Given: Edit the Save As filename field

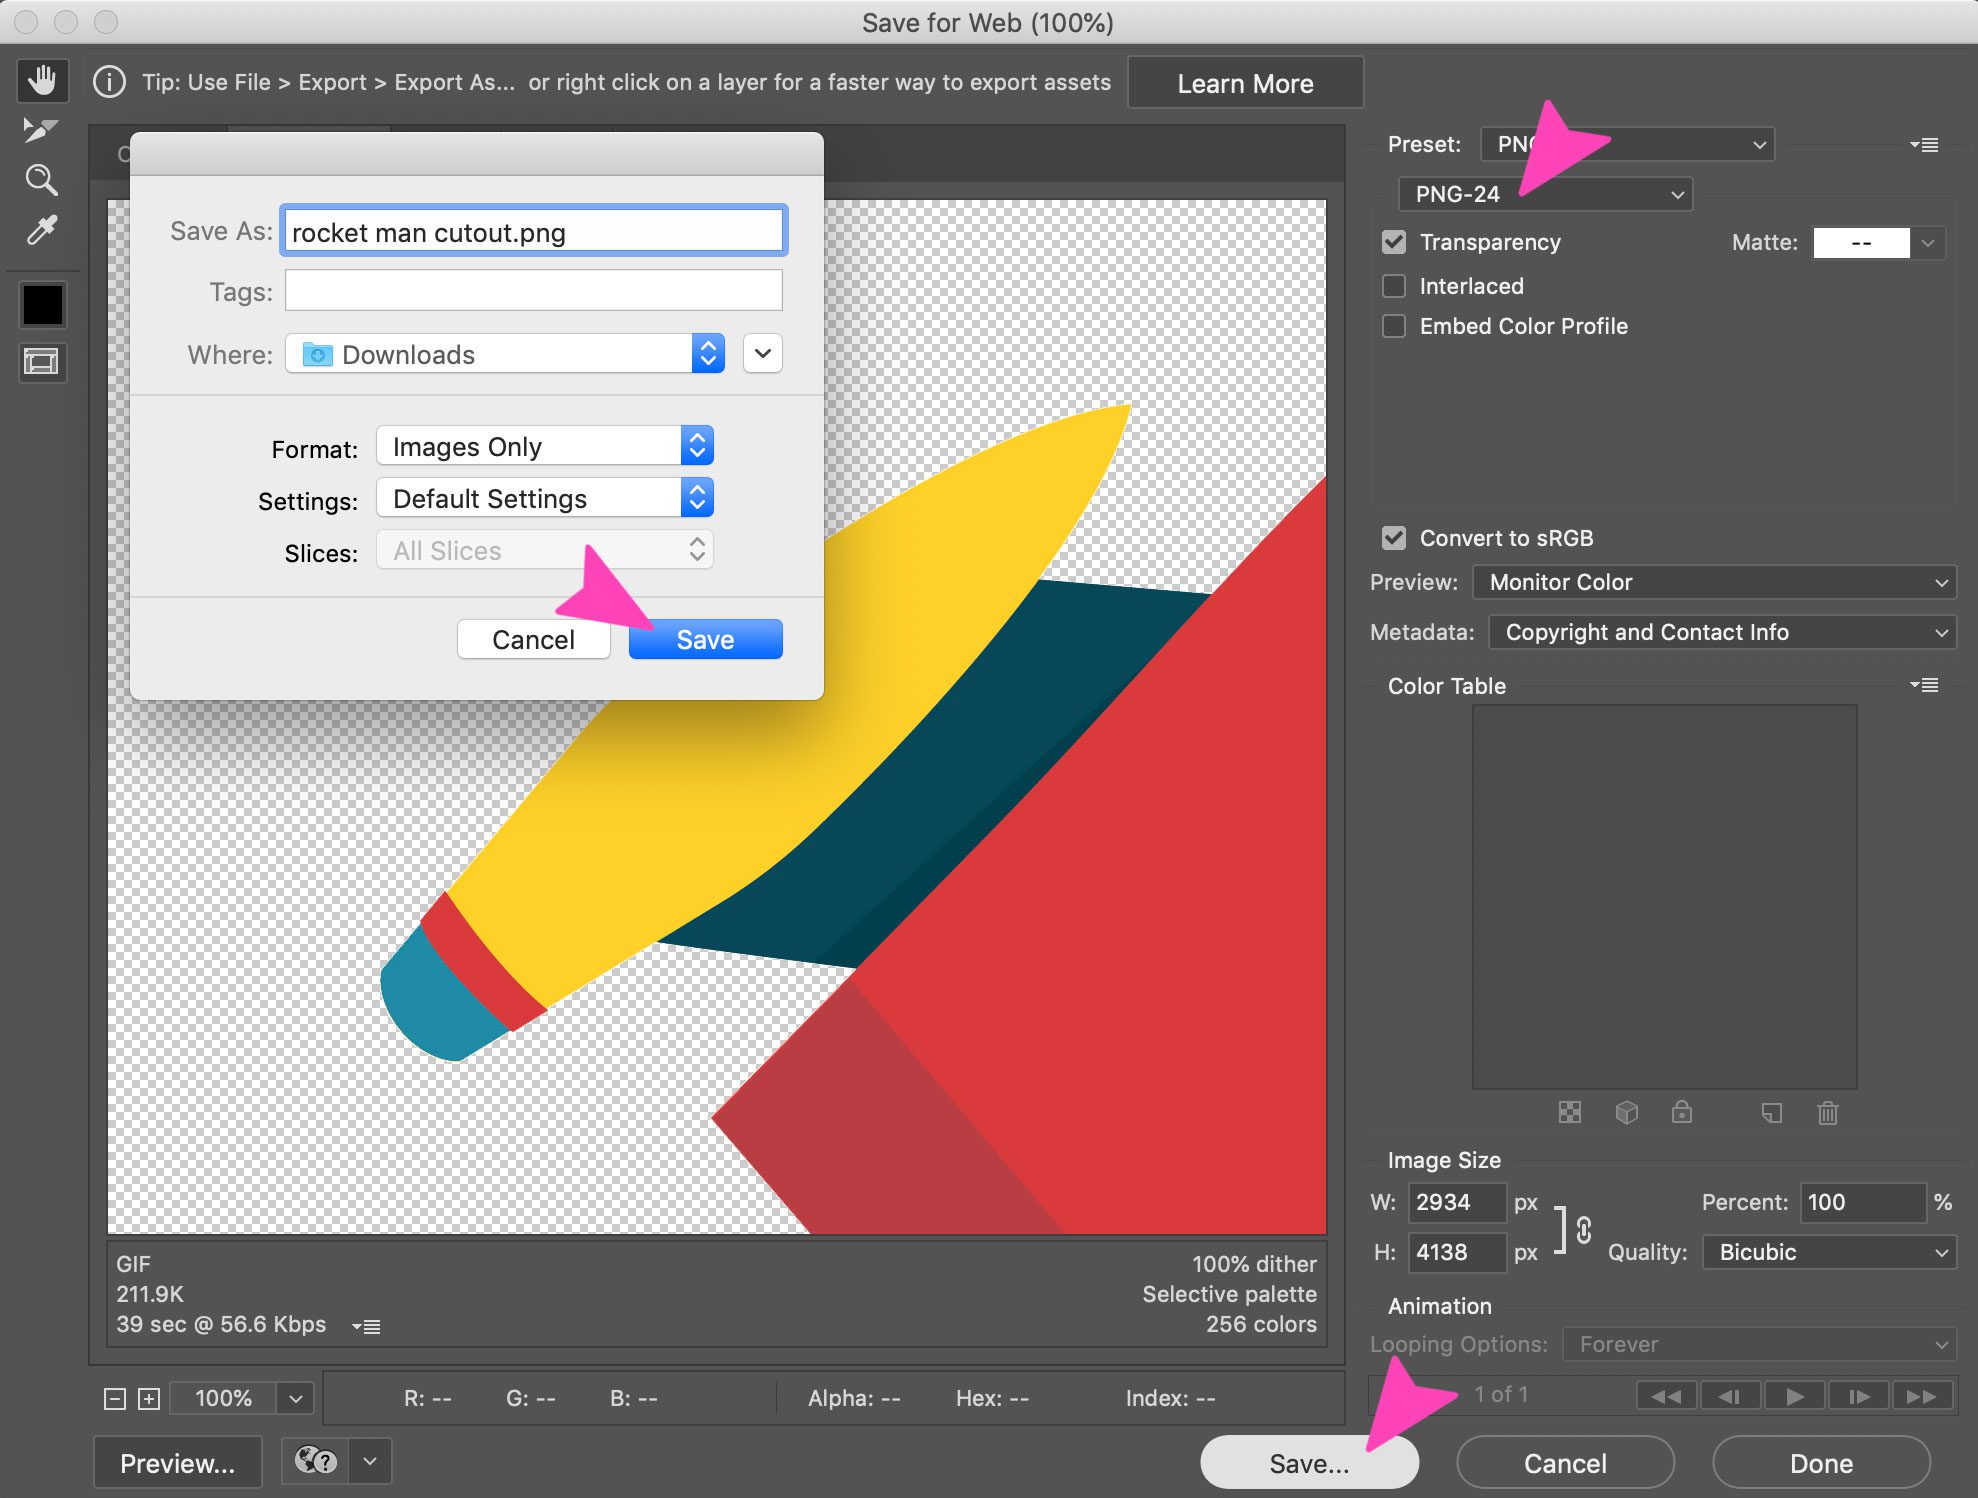Looking at the screenshot, I should point(533,231).
